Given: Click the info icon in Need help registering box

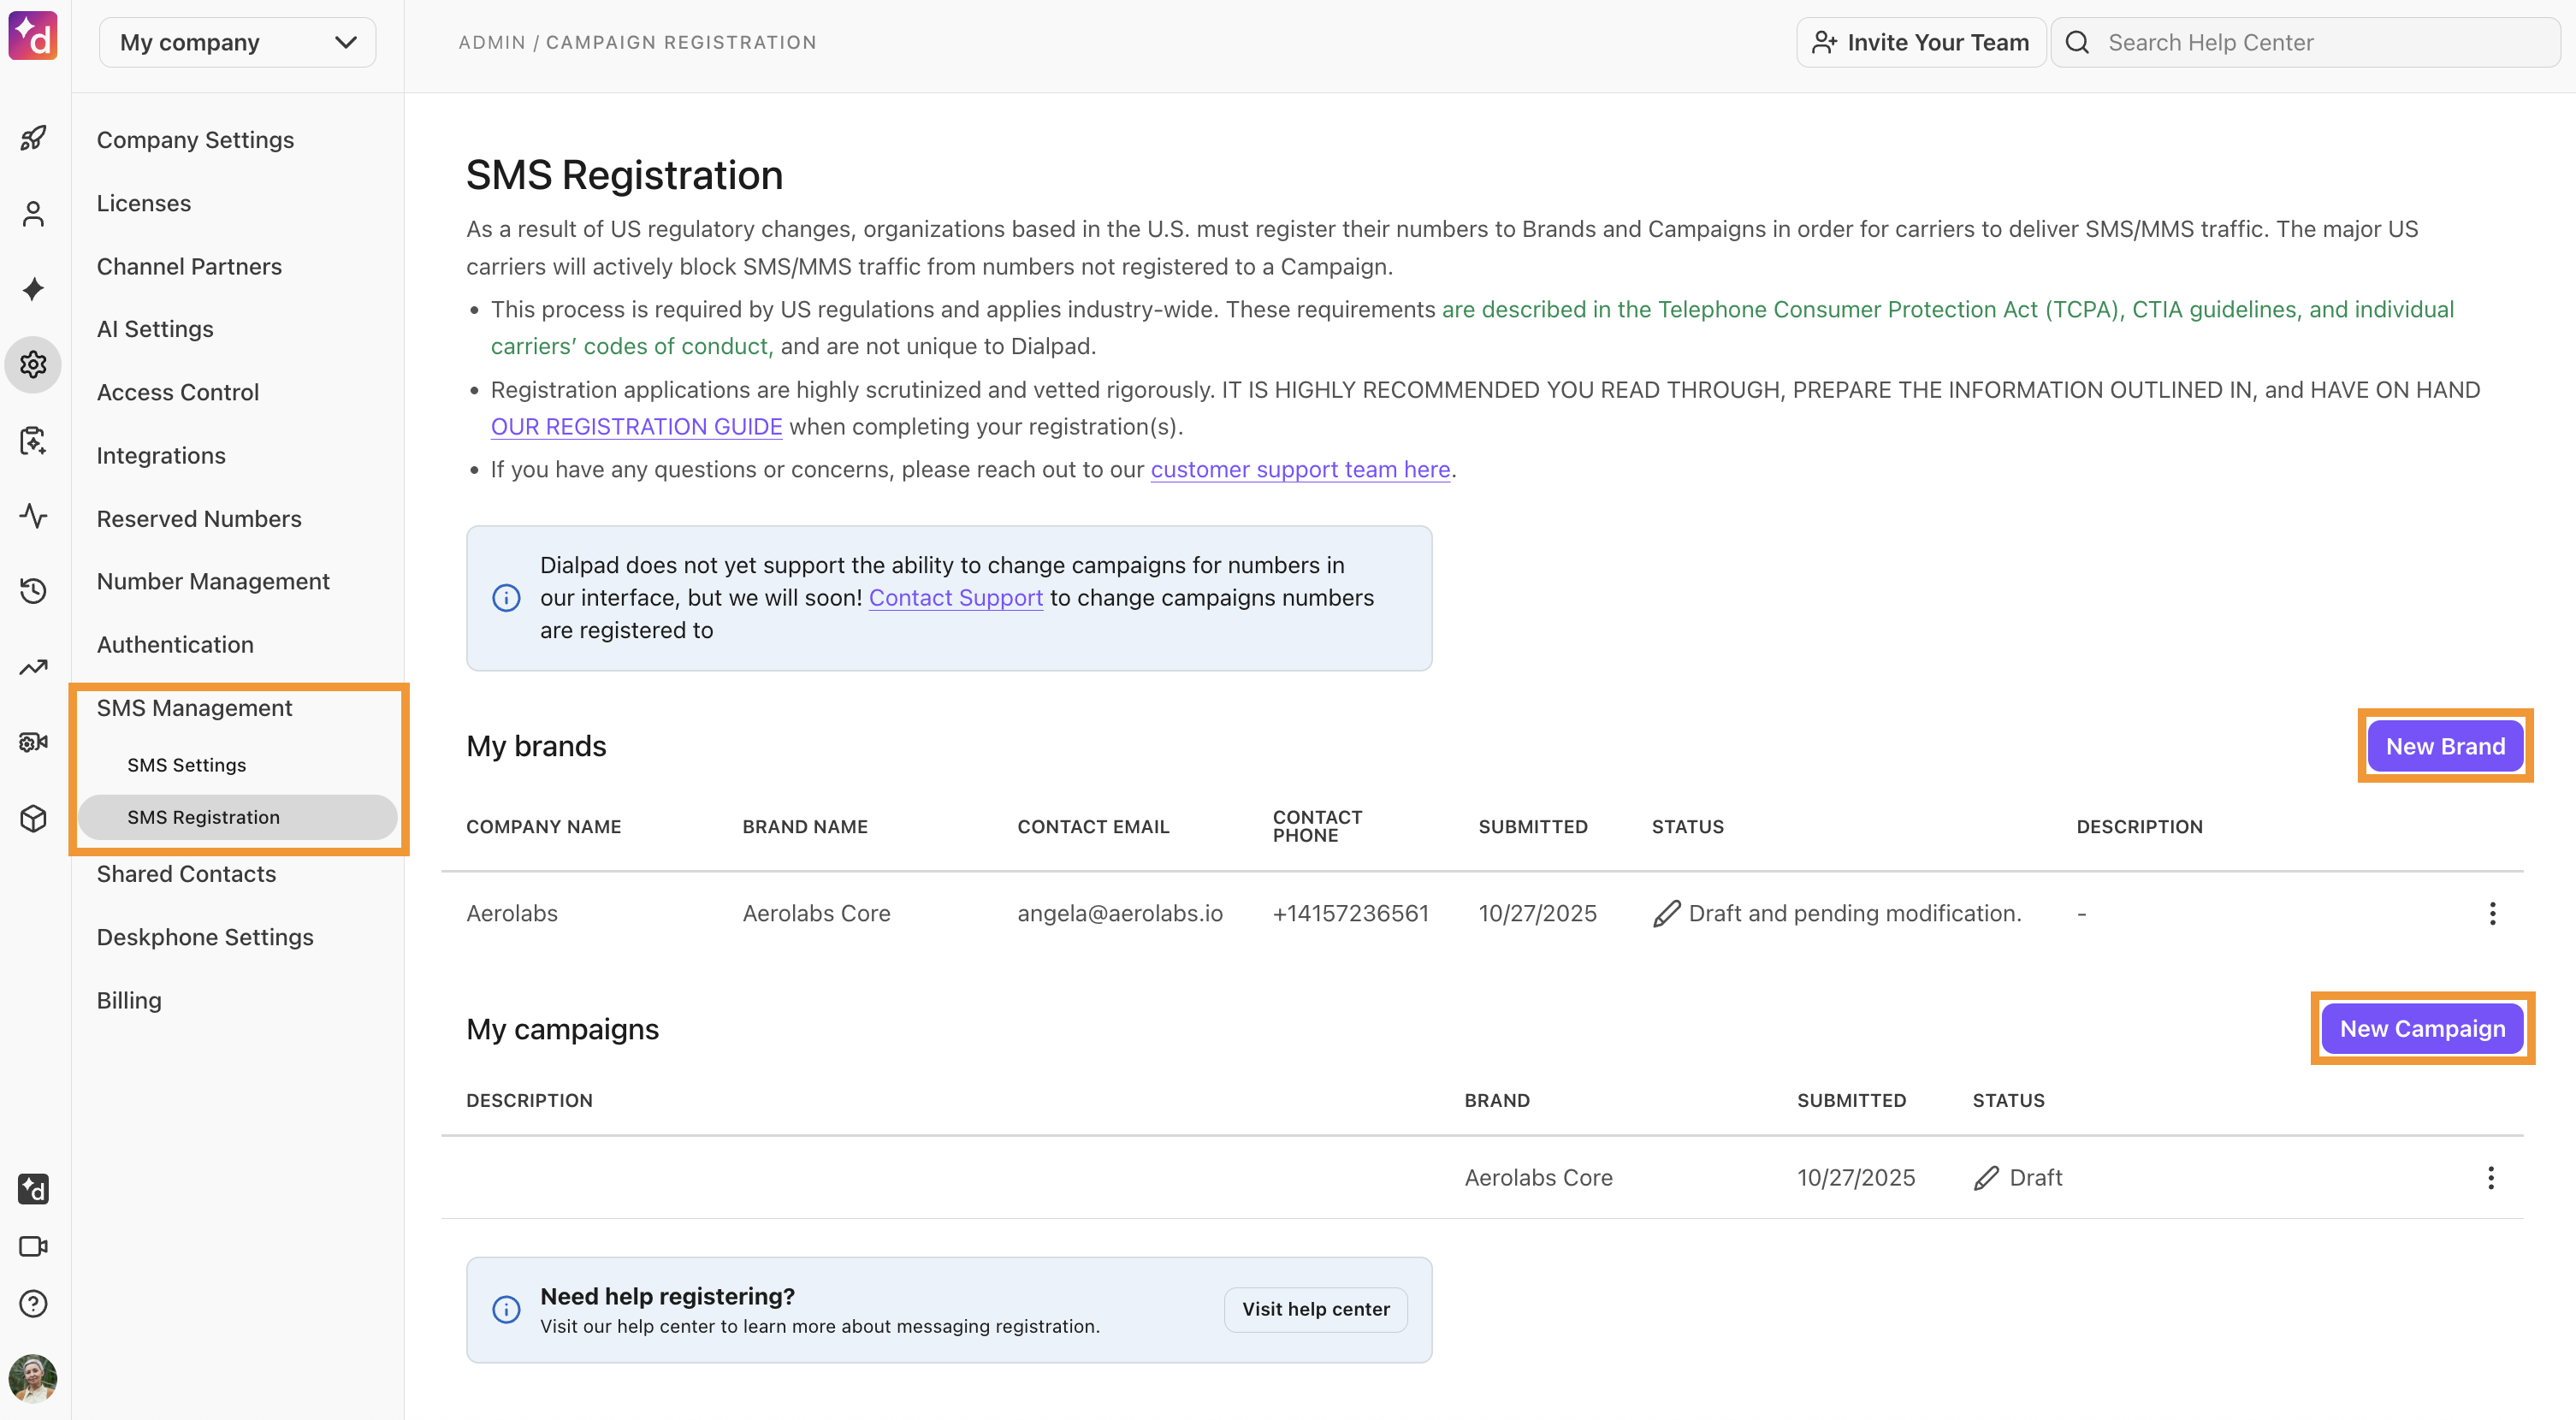Looking at the screenshot, I should click(x=506, y=1309).
